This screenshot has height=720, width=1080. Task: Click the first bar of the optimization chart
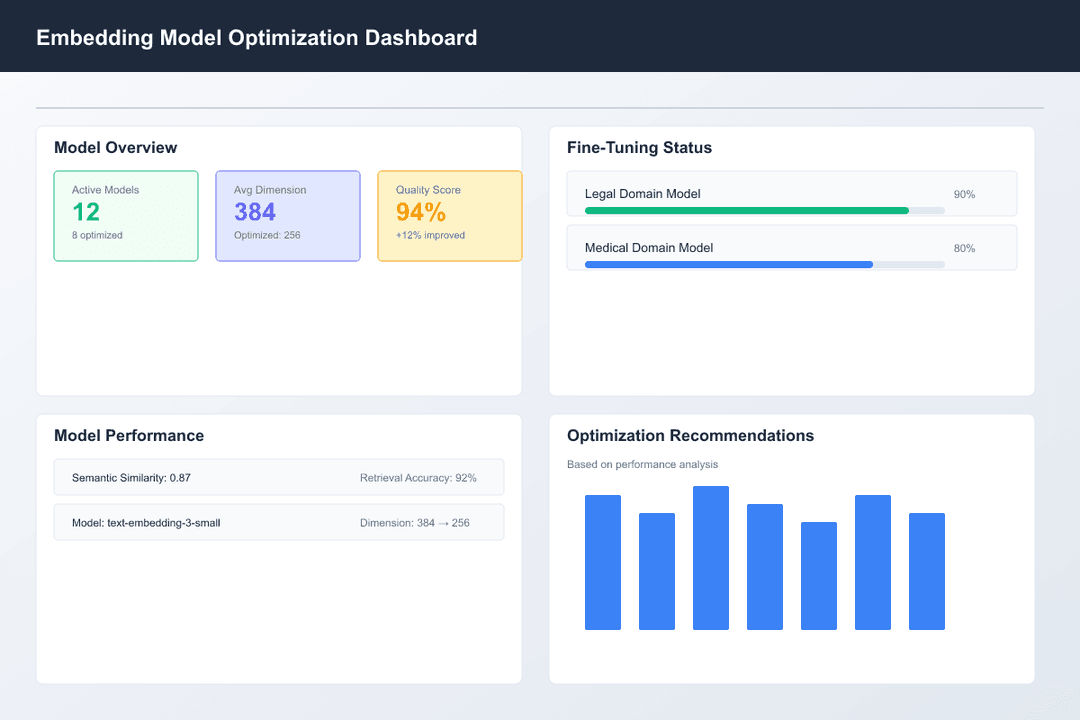pyautogui.click(x=603, y=562)
